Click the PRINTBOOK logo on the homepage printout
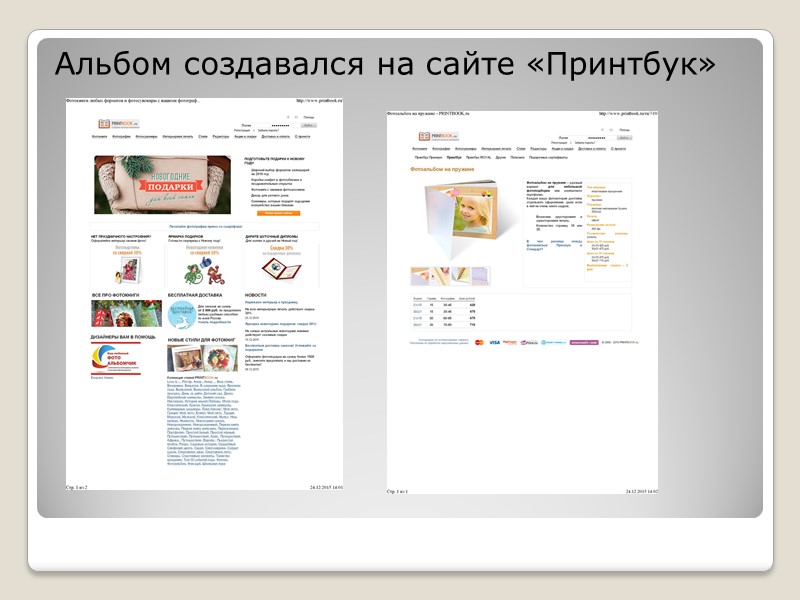The width and height of the screenshot is (800, 600). point(119,124)
